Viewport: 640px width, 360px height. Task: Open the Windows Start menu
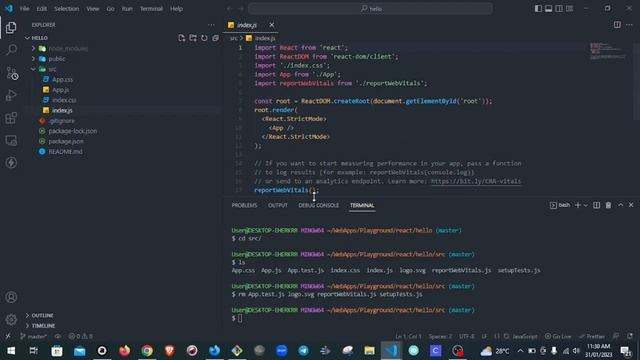tap(11, 351)
